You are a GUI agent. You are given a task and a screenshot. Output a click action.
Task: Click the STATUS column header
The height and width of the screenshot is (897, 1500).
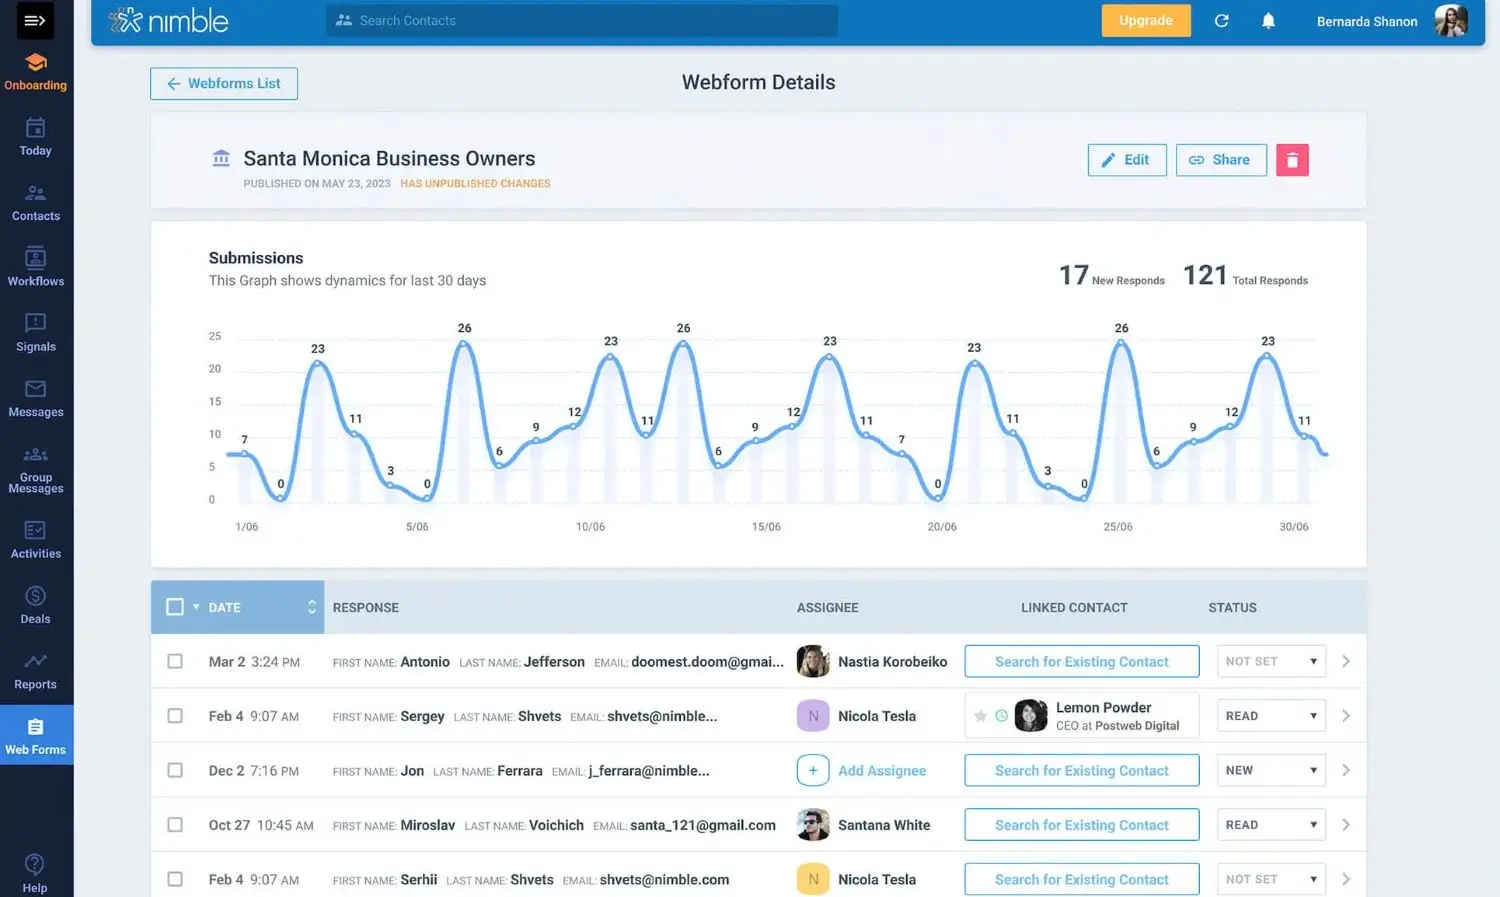coord(1232,608)
